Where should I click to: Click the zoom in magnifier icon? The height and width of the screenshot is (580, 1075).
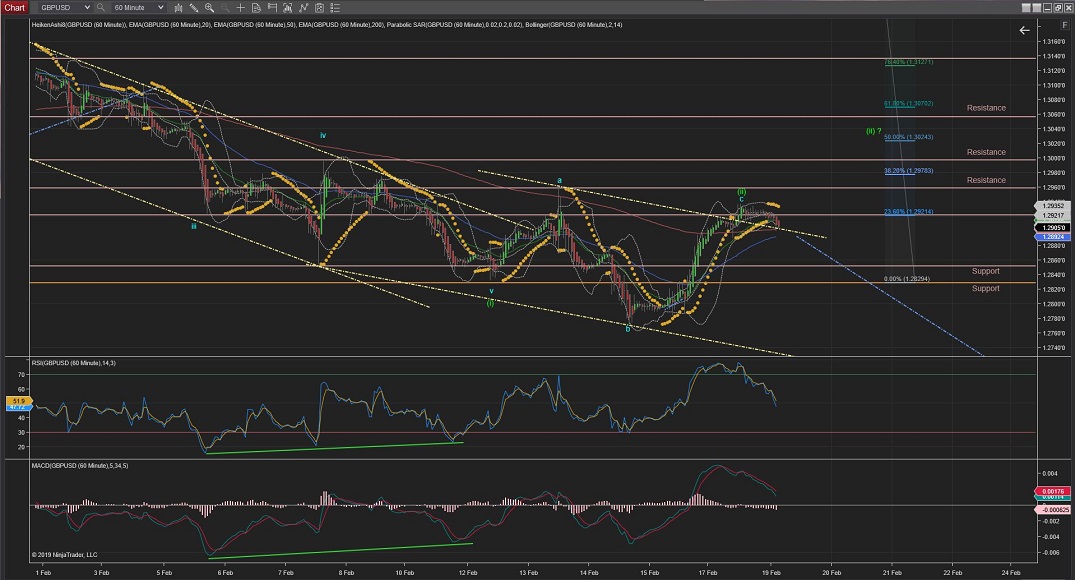tap(209, 8)
